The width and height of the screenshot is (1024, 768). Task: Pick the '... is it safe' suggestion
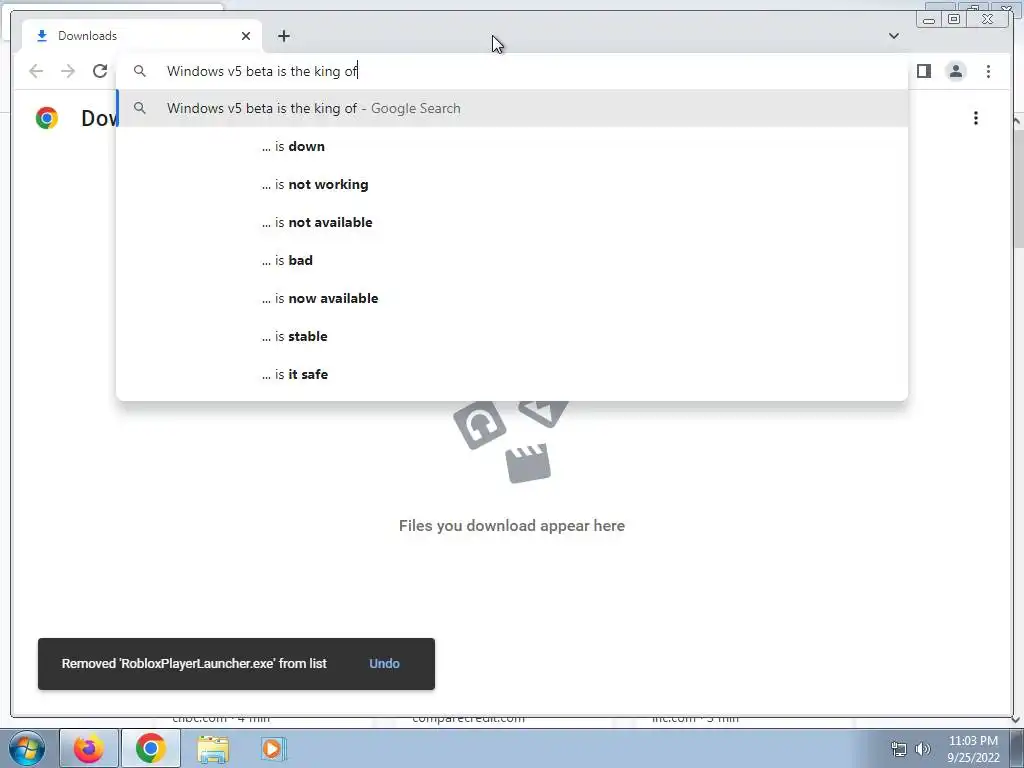point(512,374)
